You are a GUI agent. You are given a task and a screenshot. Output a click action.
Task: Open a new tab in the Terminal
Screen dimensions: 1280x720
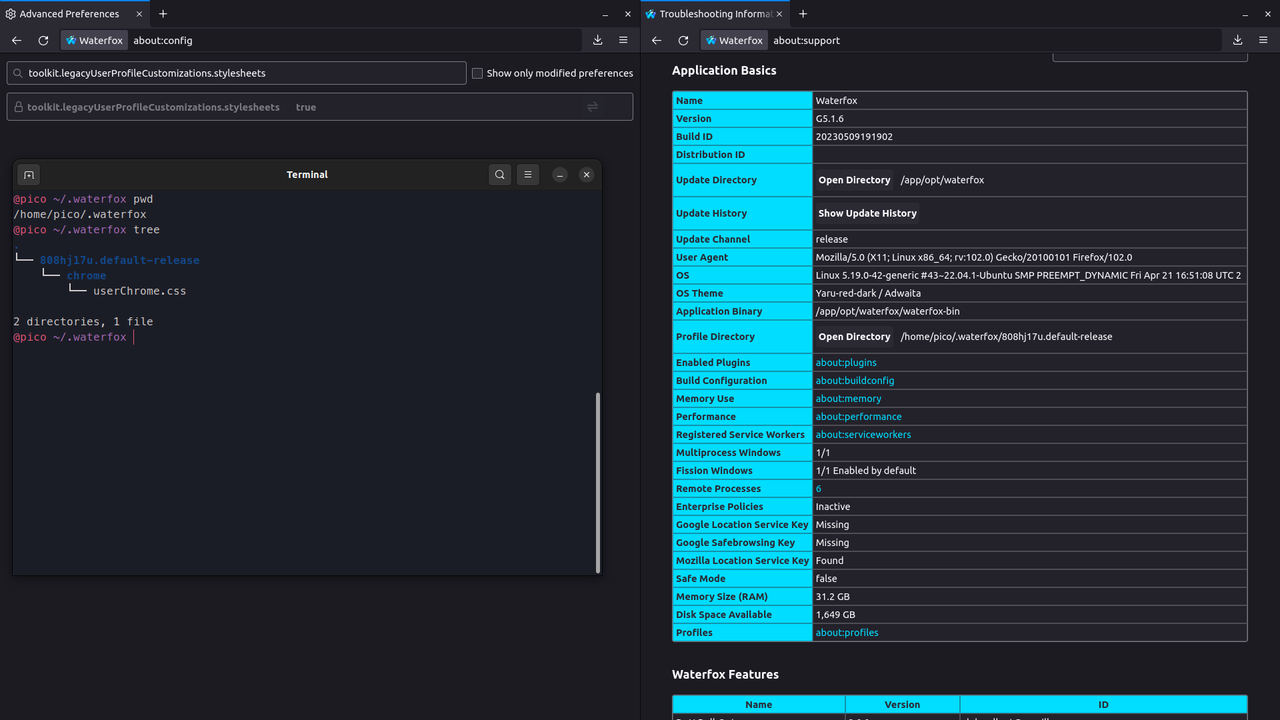[x=29, y=174]
